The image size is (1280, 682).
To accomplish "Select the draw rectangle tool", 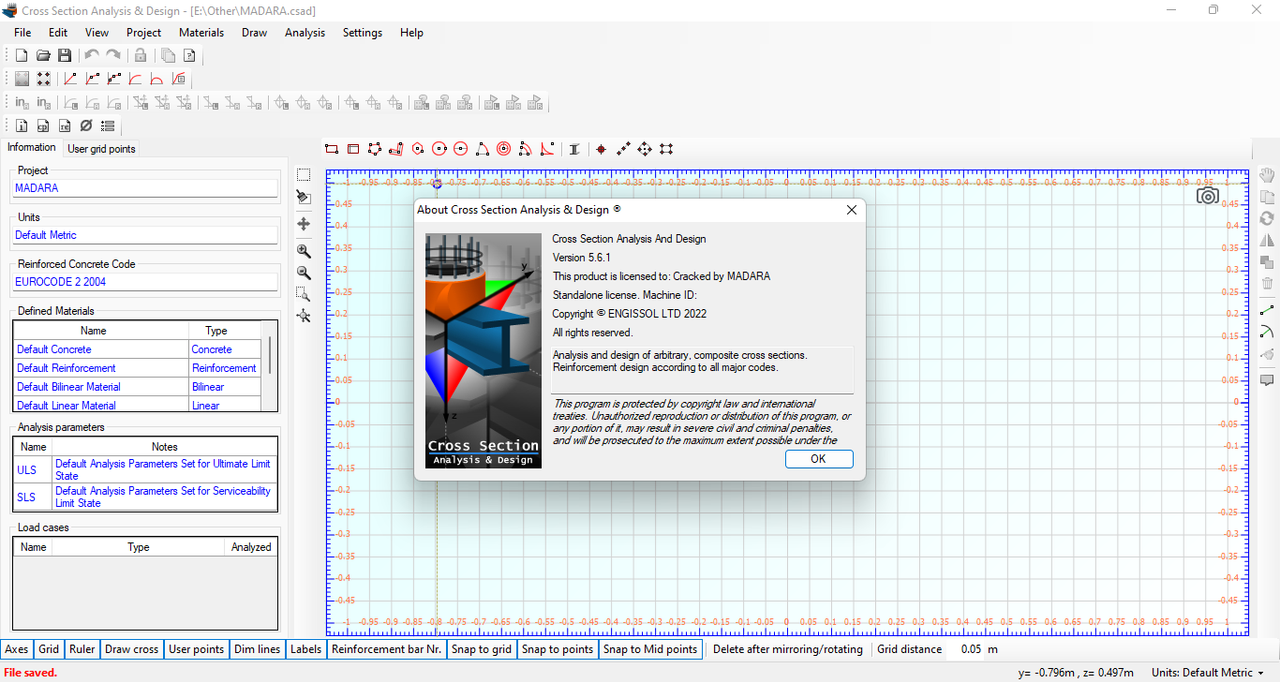I will [332, 149].
